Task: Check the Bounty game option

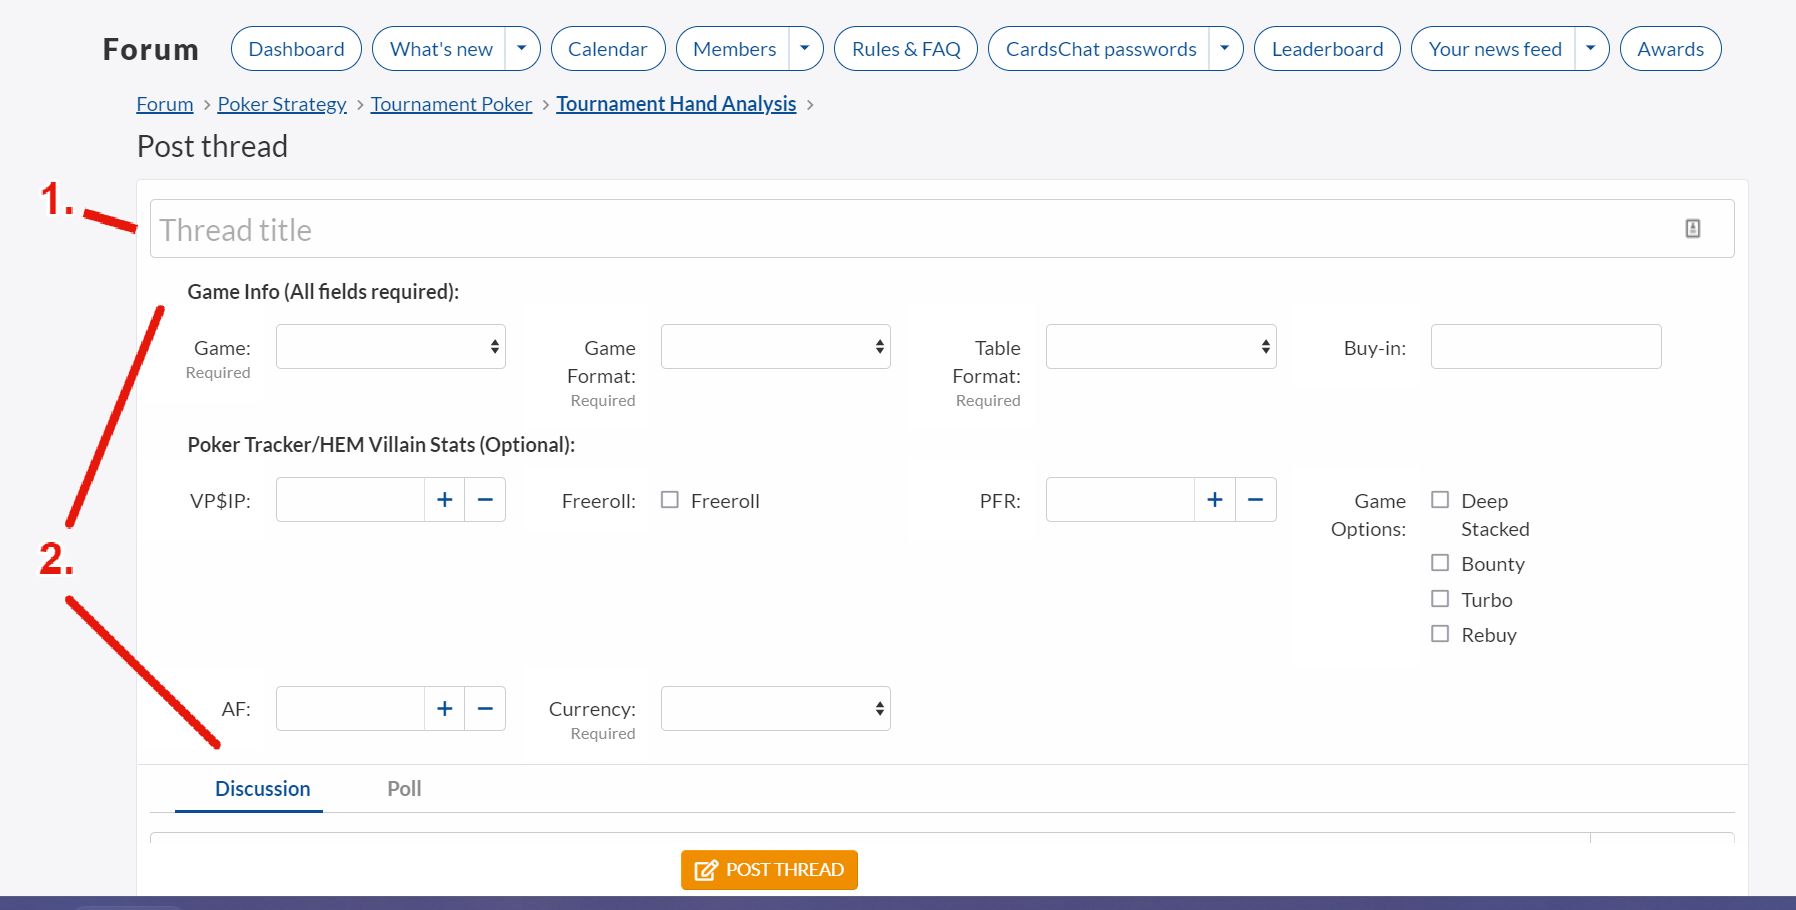Action: (1440, 563)
